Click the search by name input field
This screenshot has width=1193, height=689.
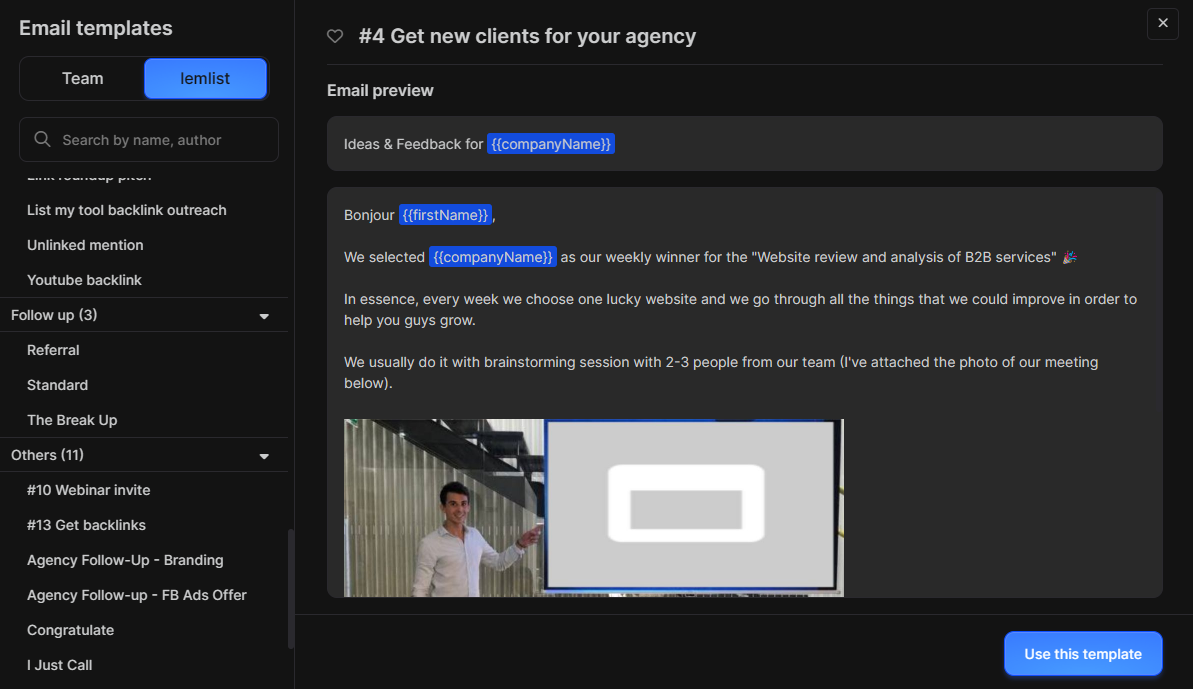pyautogui.click(x=148, y=139)
